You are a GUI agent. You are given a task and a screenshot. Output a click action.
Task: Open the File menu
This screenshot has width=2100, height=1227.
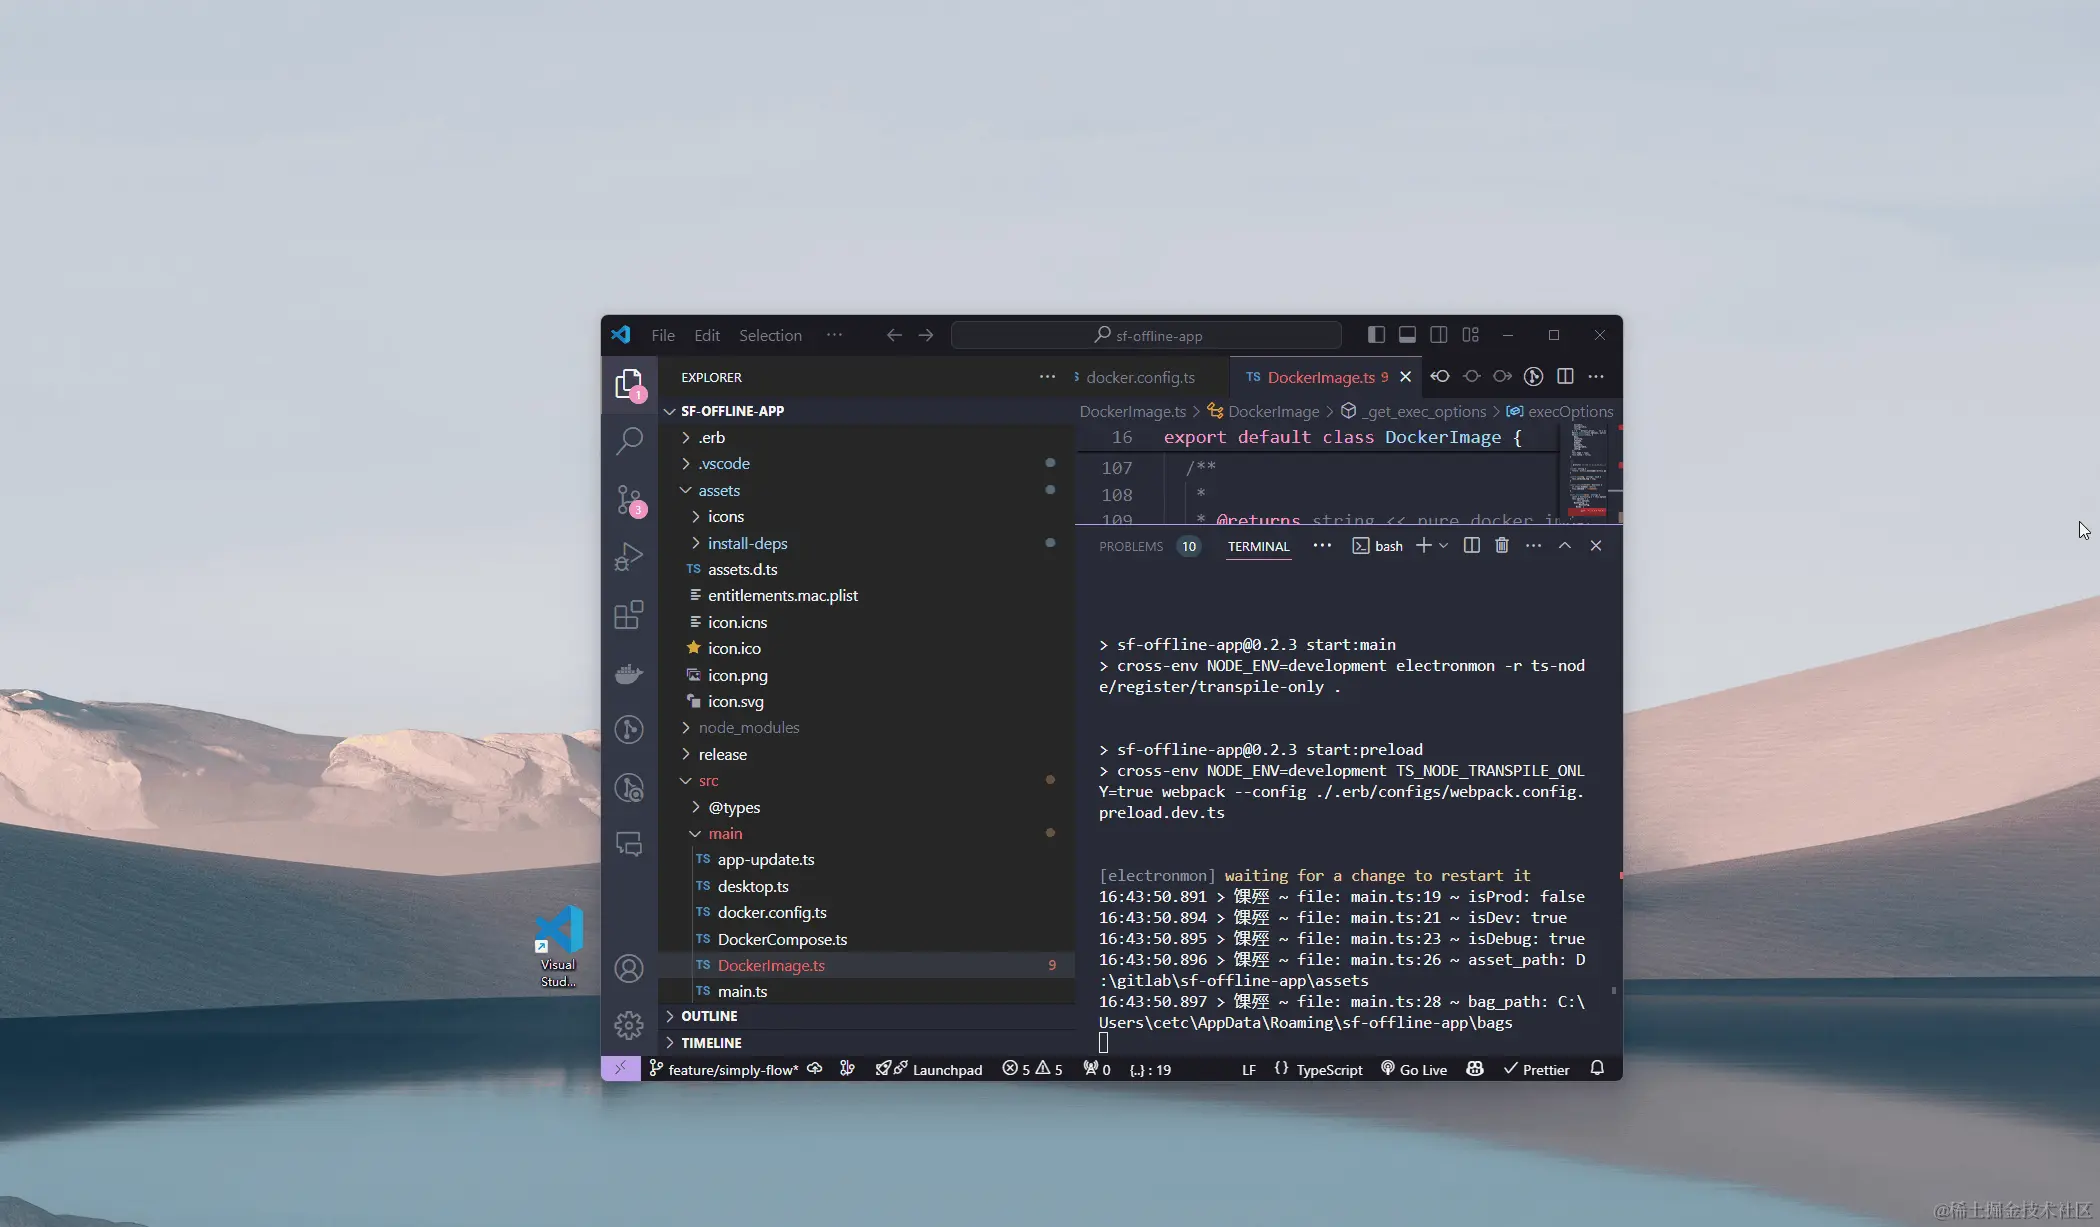coord(663,335)
